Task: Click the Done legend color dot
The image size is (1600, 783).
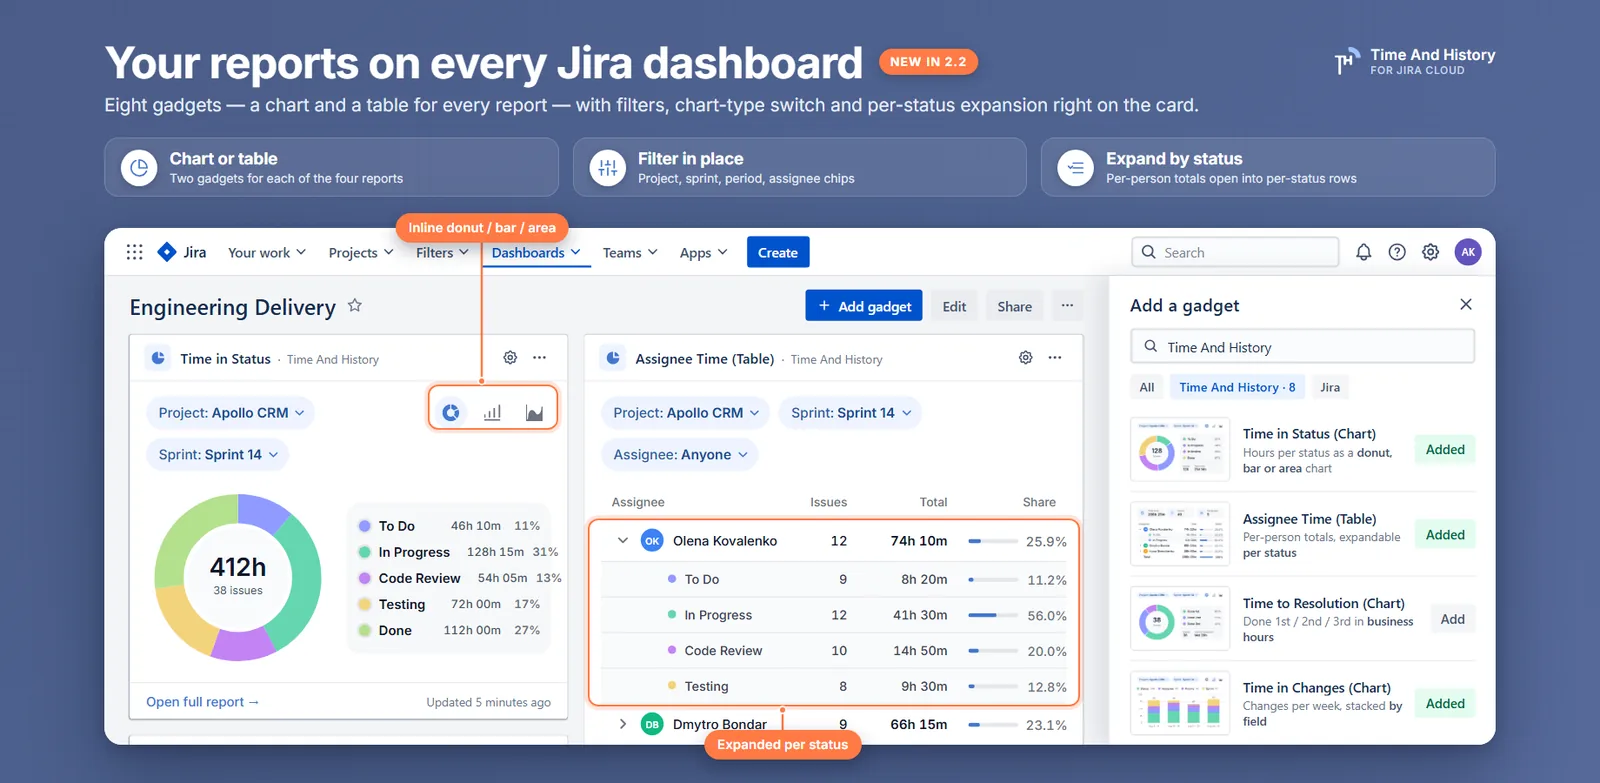Action: pos(365,631)
